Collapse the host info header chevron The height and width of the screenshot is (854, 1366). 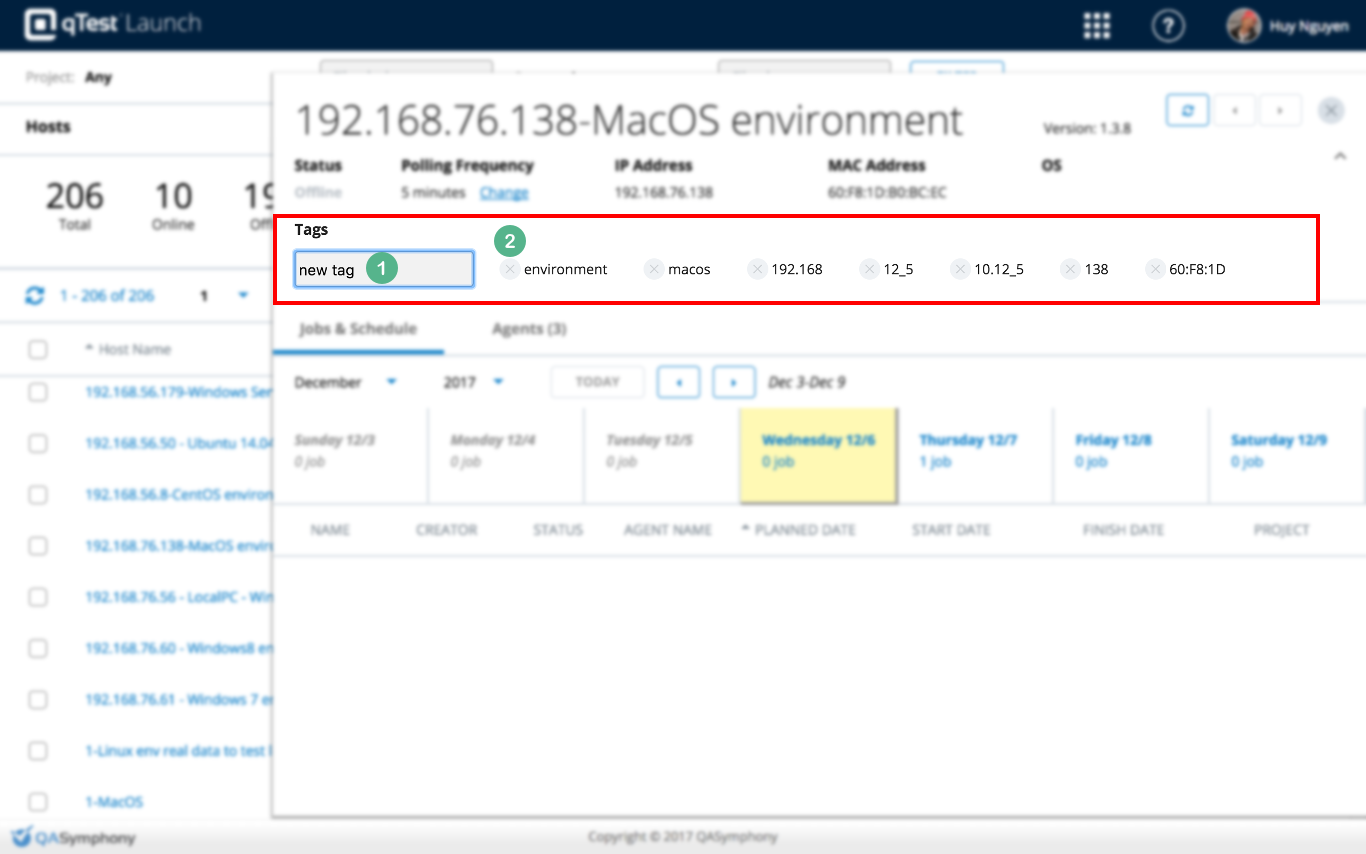(x=1340, y=156)
